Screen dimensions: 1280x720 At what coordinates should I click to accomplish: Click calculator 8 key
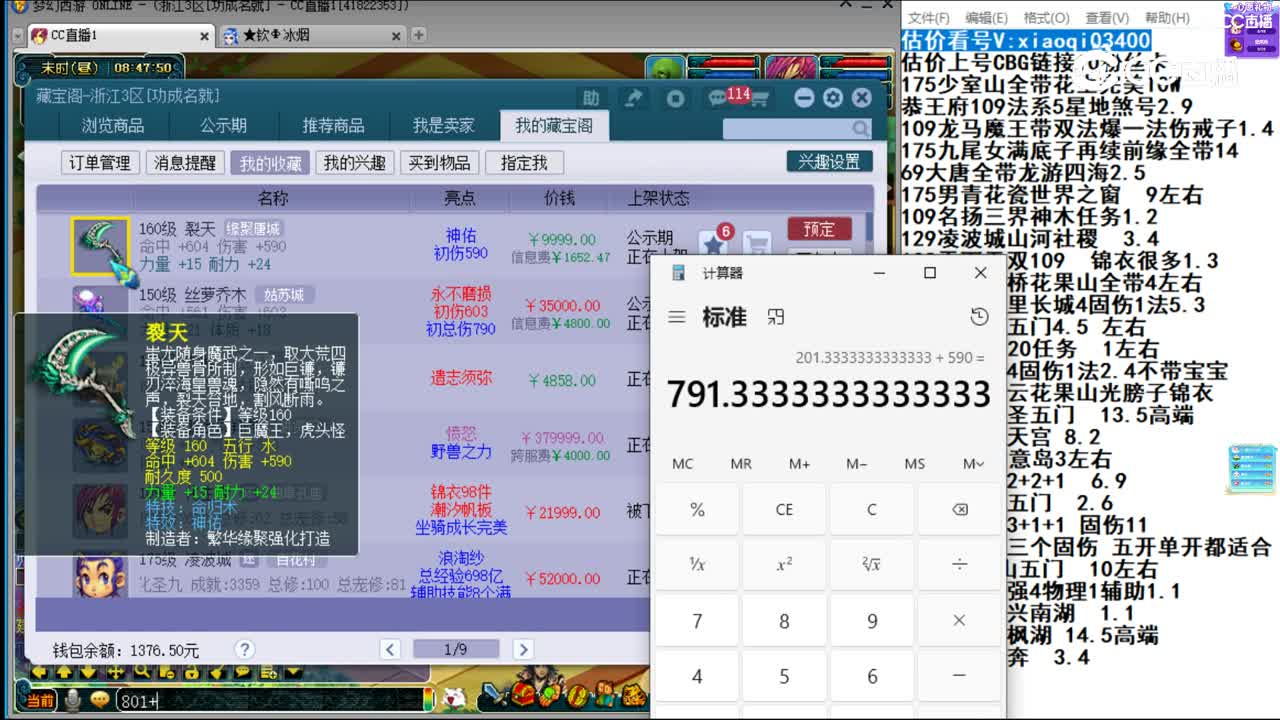(784, 621)
